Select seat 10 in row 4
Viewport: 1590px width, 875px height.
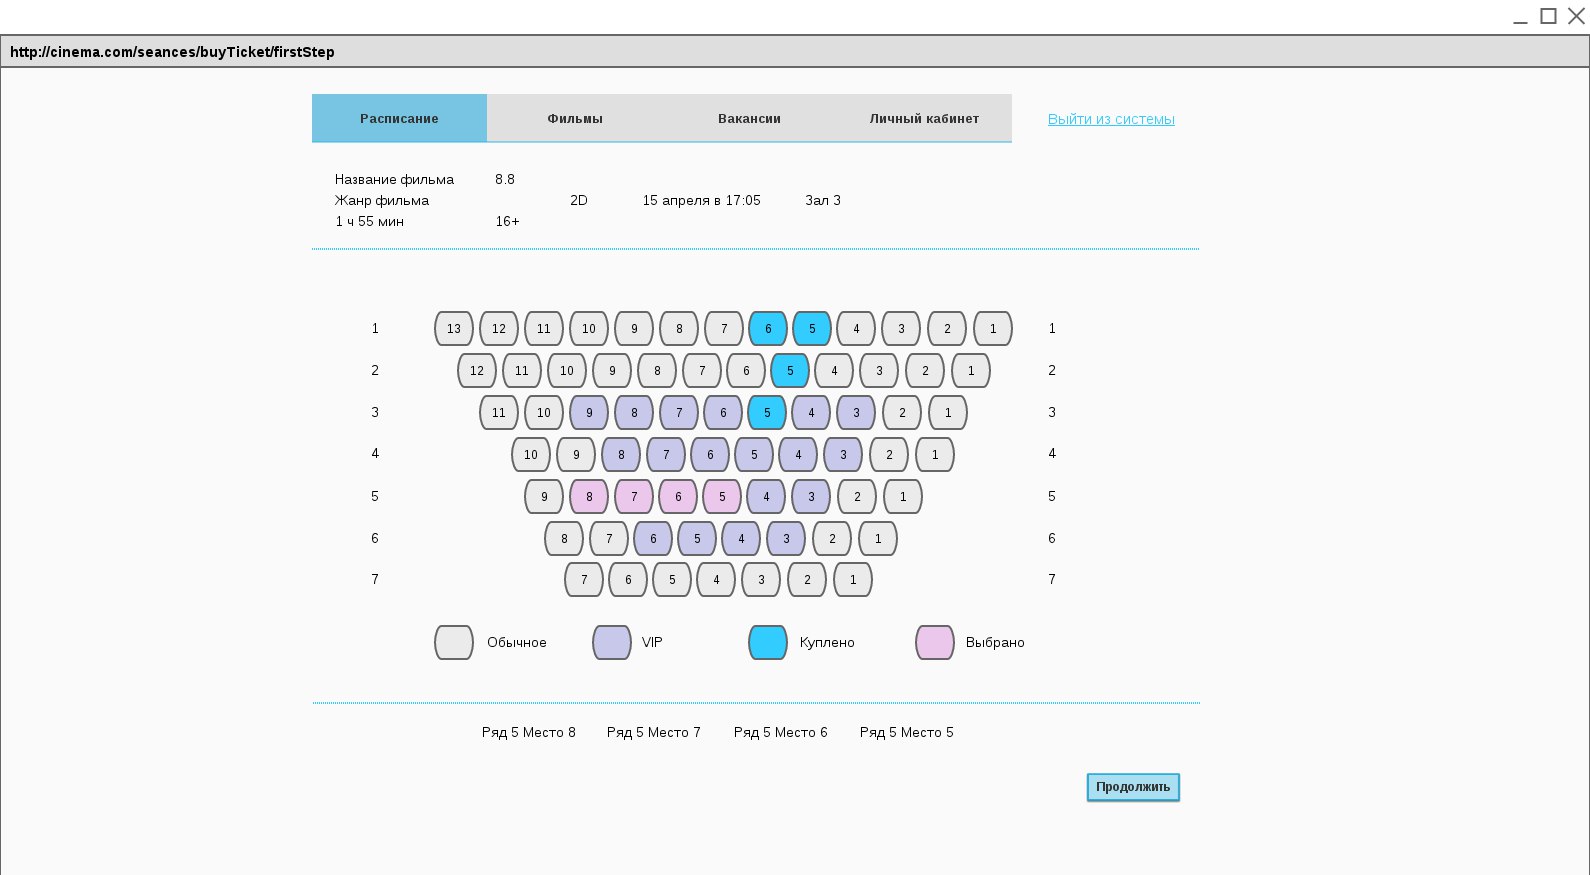point(531,454)
